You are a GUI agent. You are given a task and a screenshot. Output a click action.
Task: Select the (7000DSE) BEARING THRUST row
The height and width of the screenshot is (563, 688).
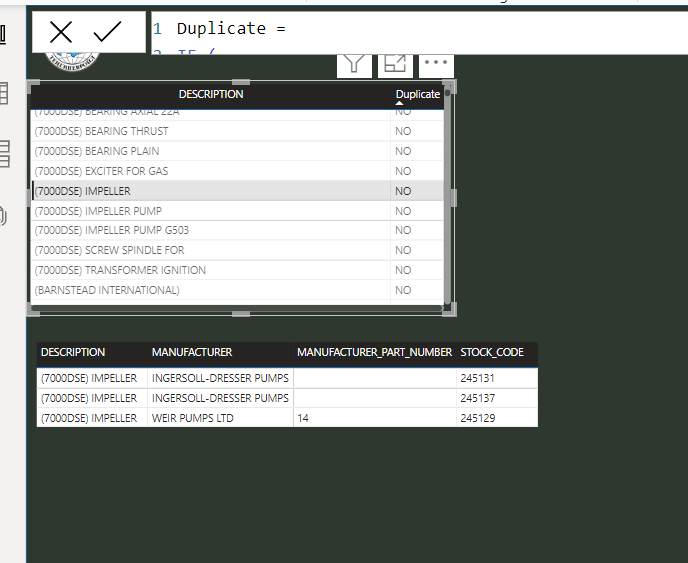coord(237,131)
